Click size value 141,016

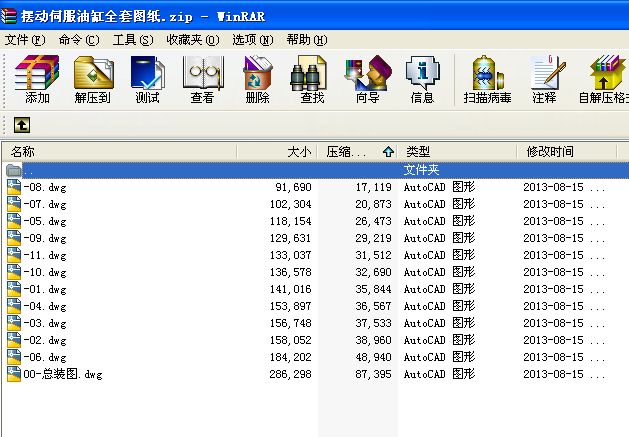point(290,289)
